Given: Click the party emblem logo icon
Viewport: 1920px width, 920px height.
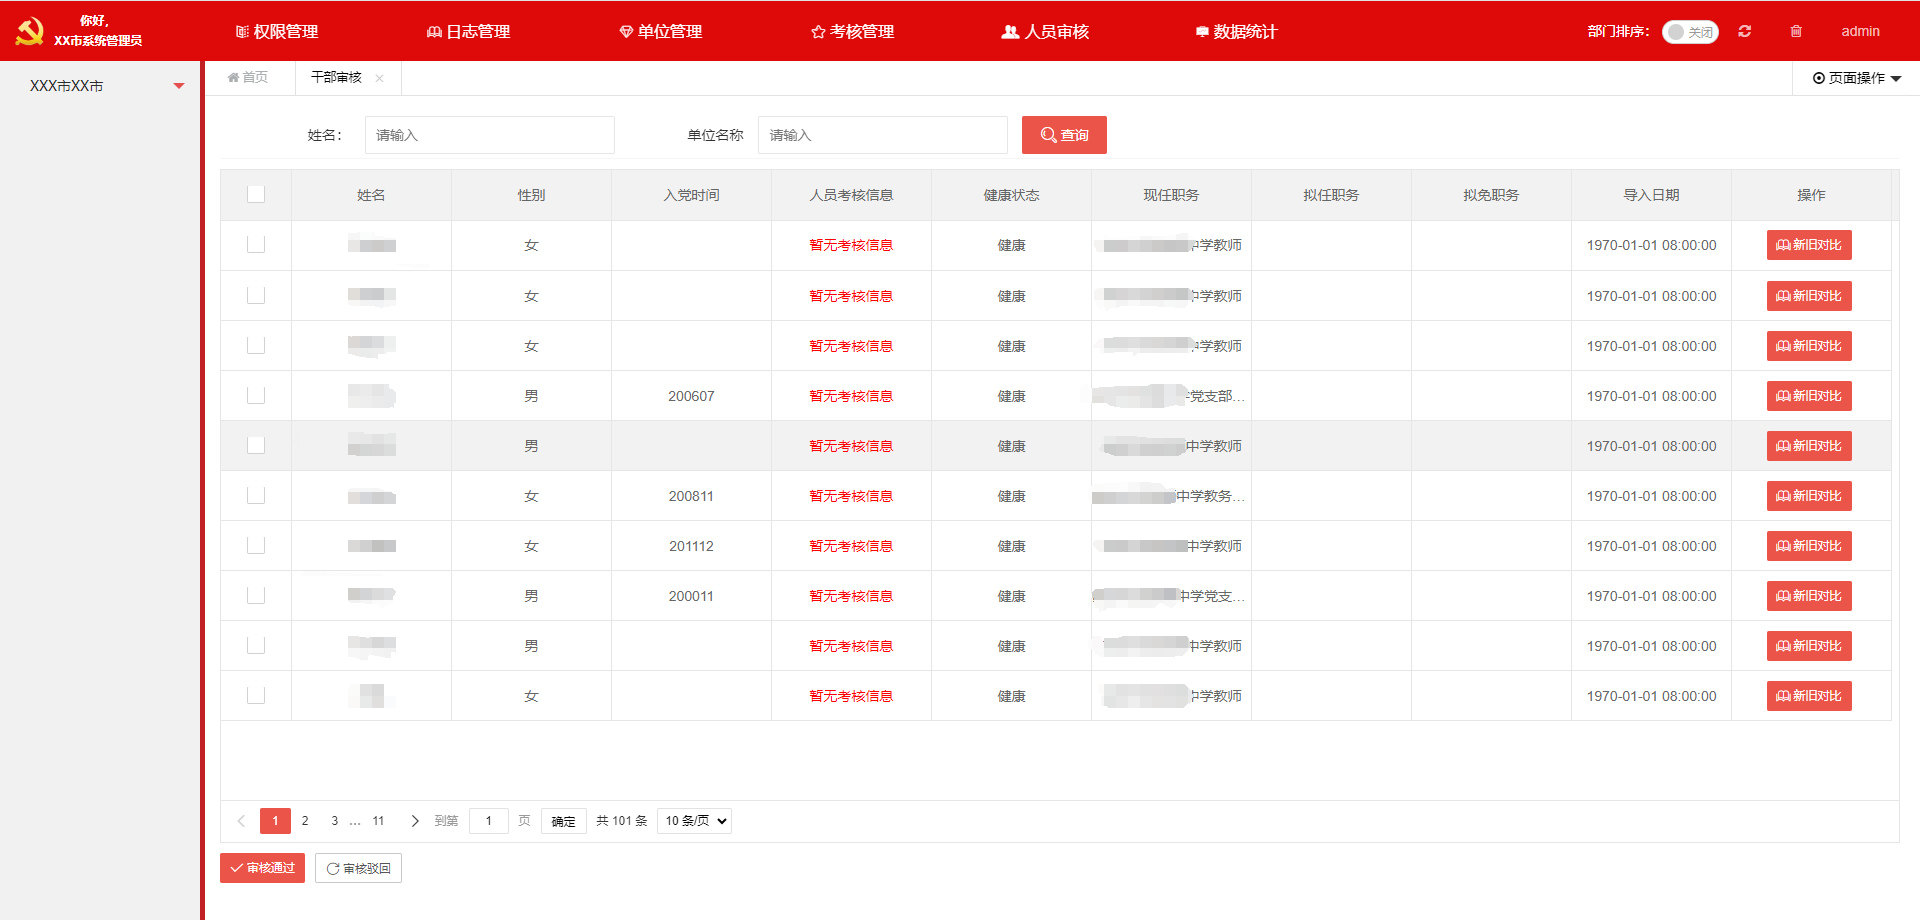Looking at the screenshot, I should click(29, 31).
